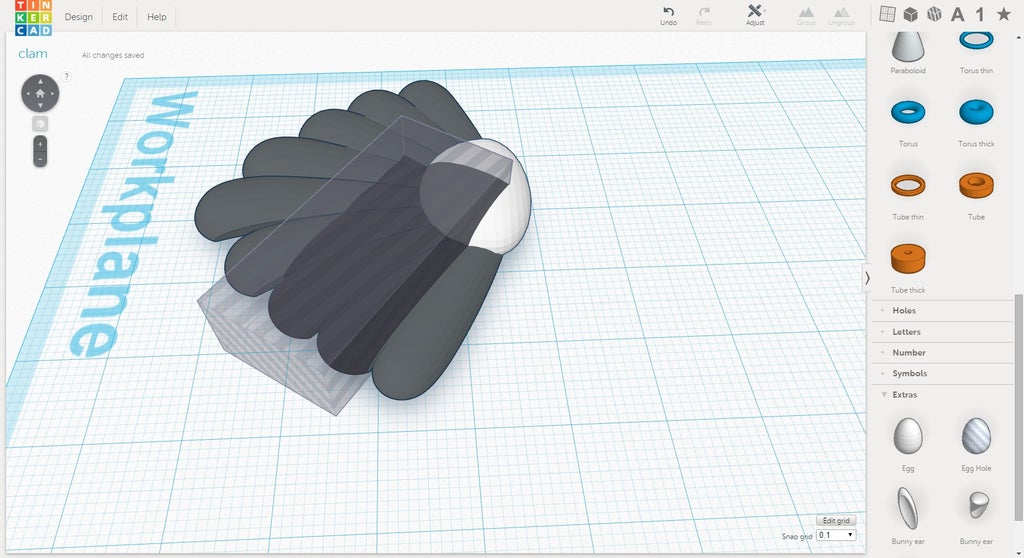Rotate view left with the left arrow
This screenshot has height=558, width=1024.
tap(27, 93)
